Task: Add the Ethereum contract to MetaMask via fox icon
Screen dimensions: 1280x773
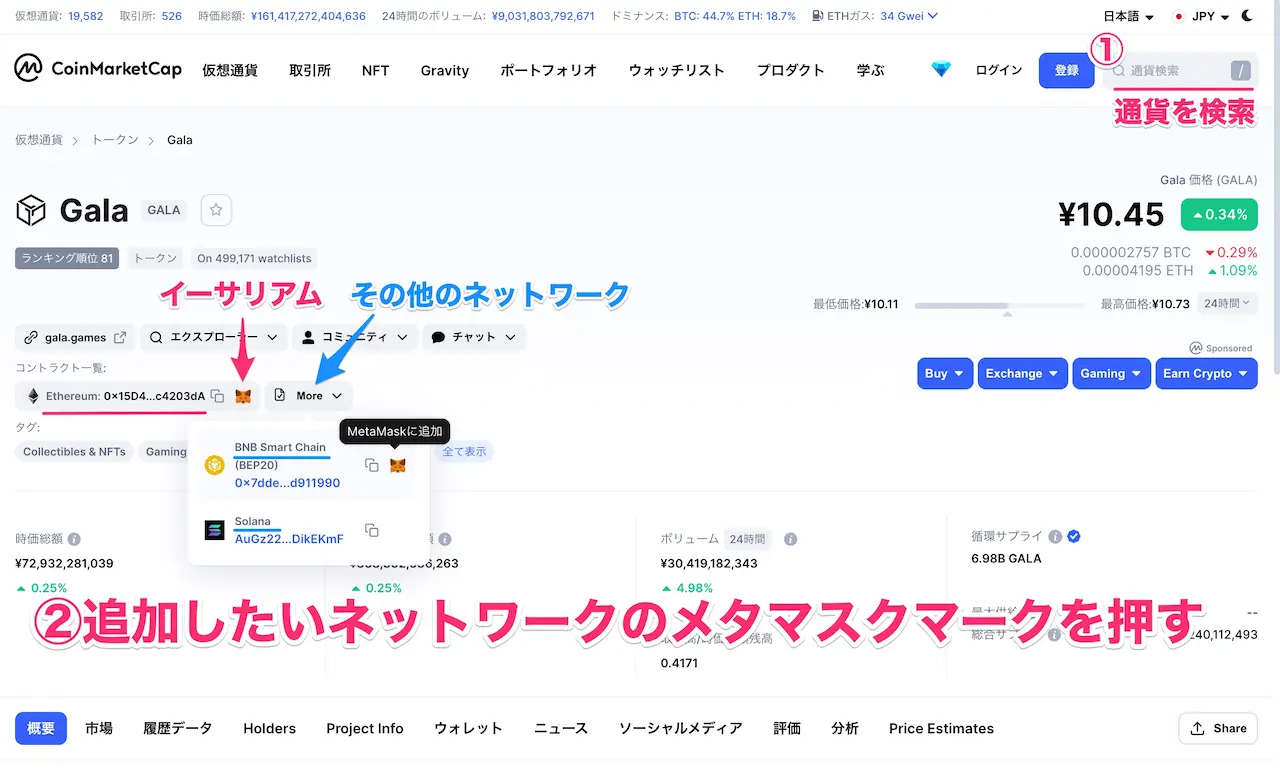Action: point(243,396)
